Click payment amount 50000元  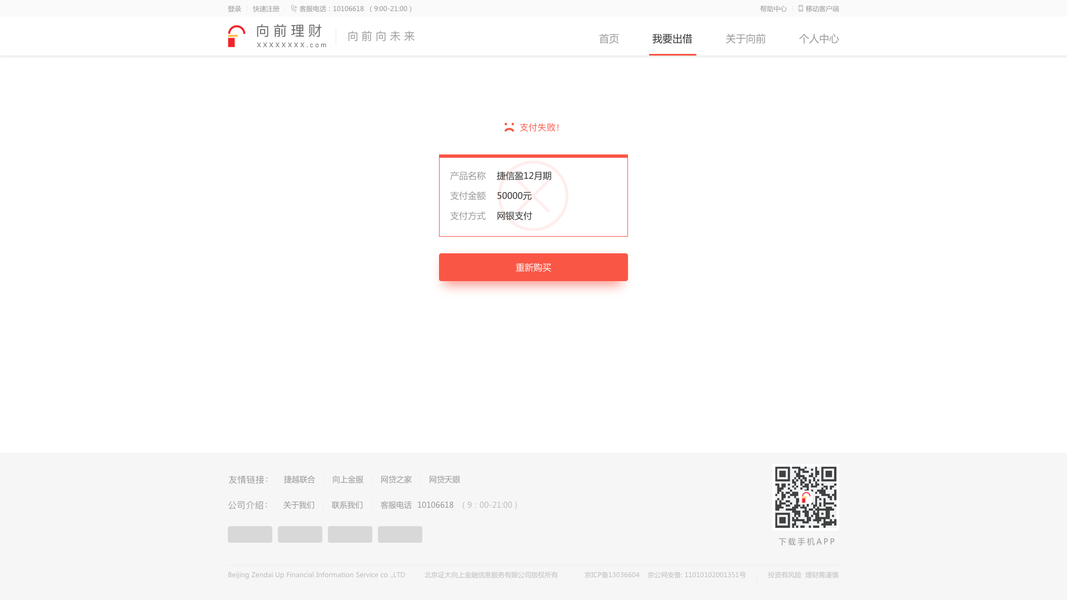[x=514, y=196]
